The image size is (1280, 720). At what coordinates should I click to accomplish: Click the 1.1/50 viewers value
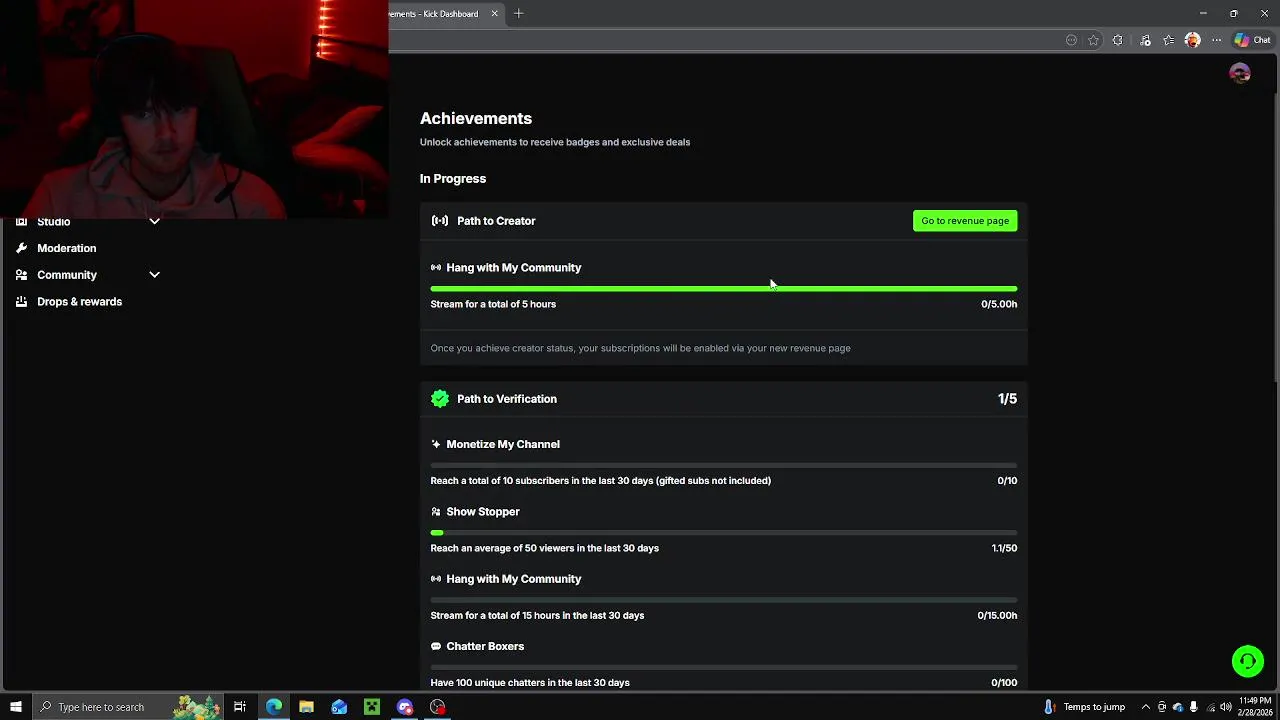(x=1004, y=548)
